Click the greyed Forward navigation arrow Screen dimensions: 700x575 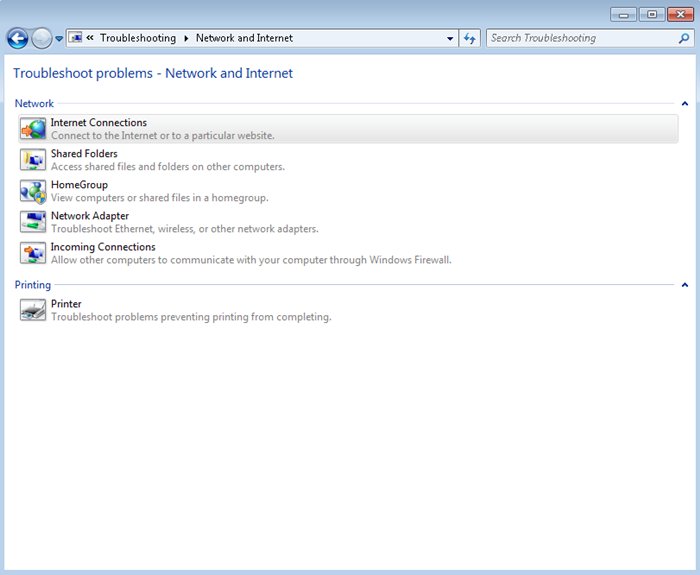tap(42, 38)
